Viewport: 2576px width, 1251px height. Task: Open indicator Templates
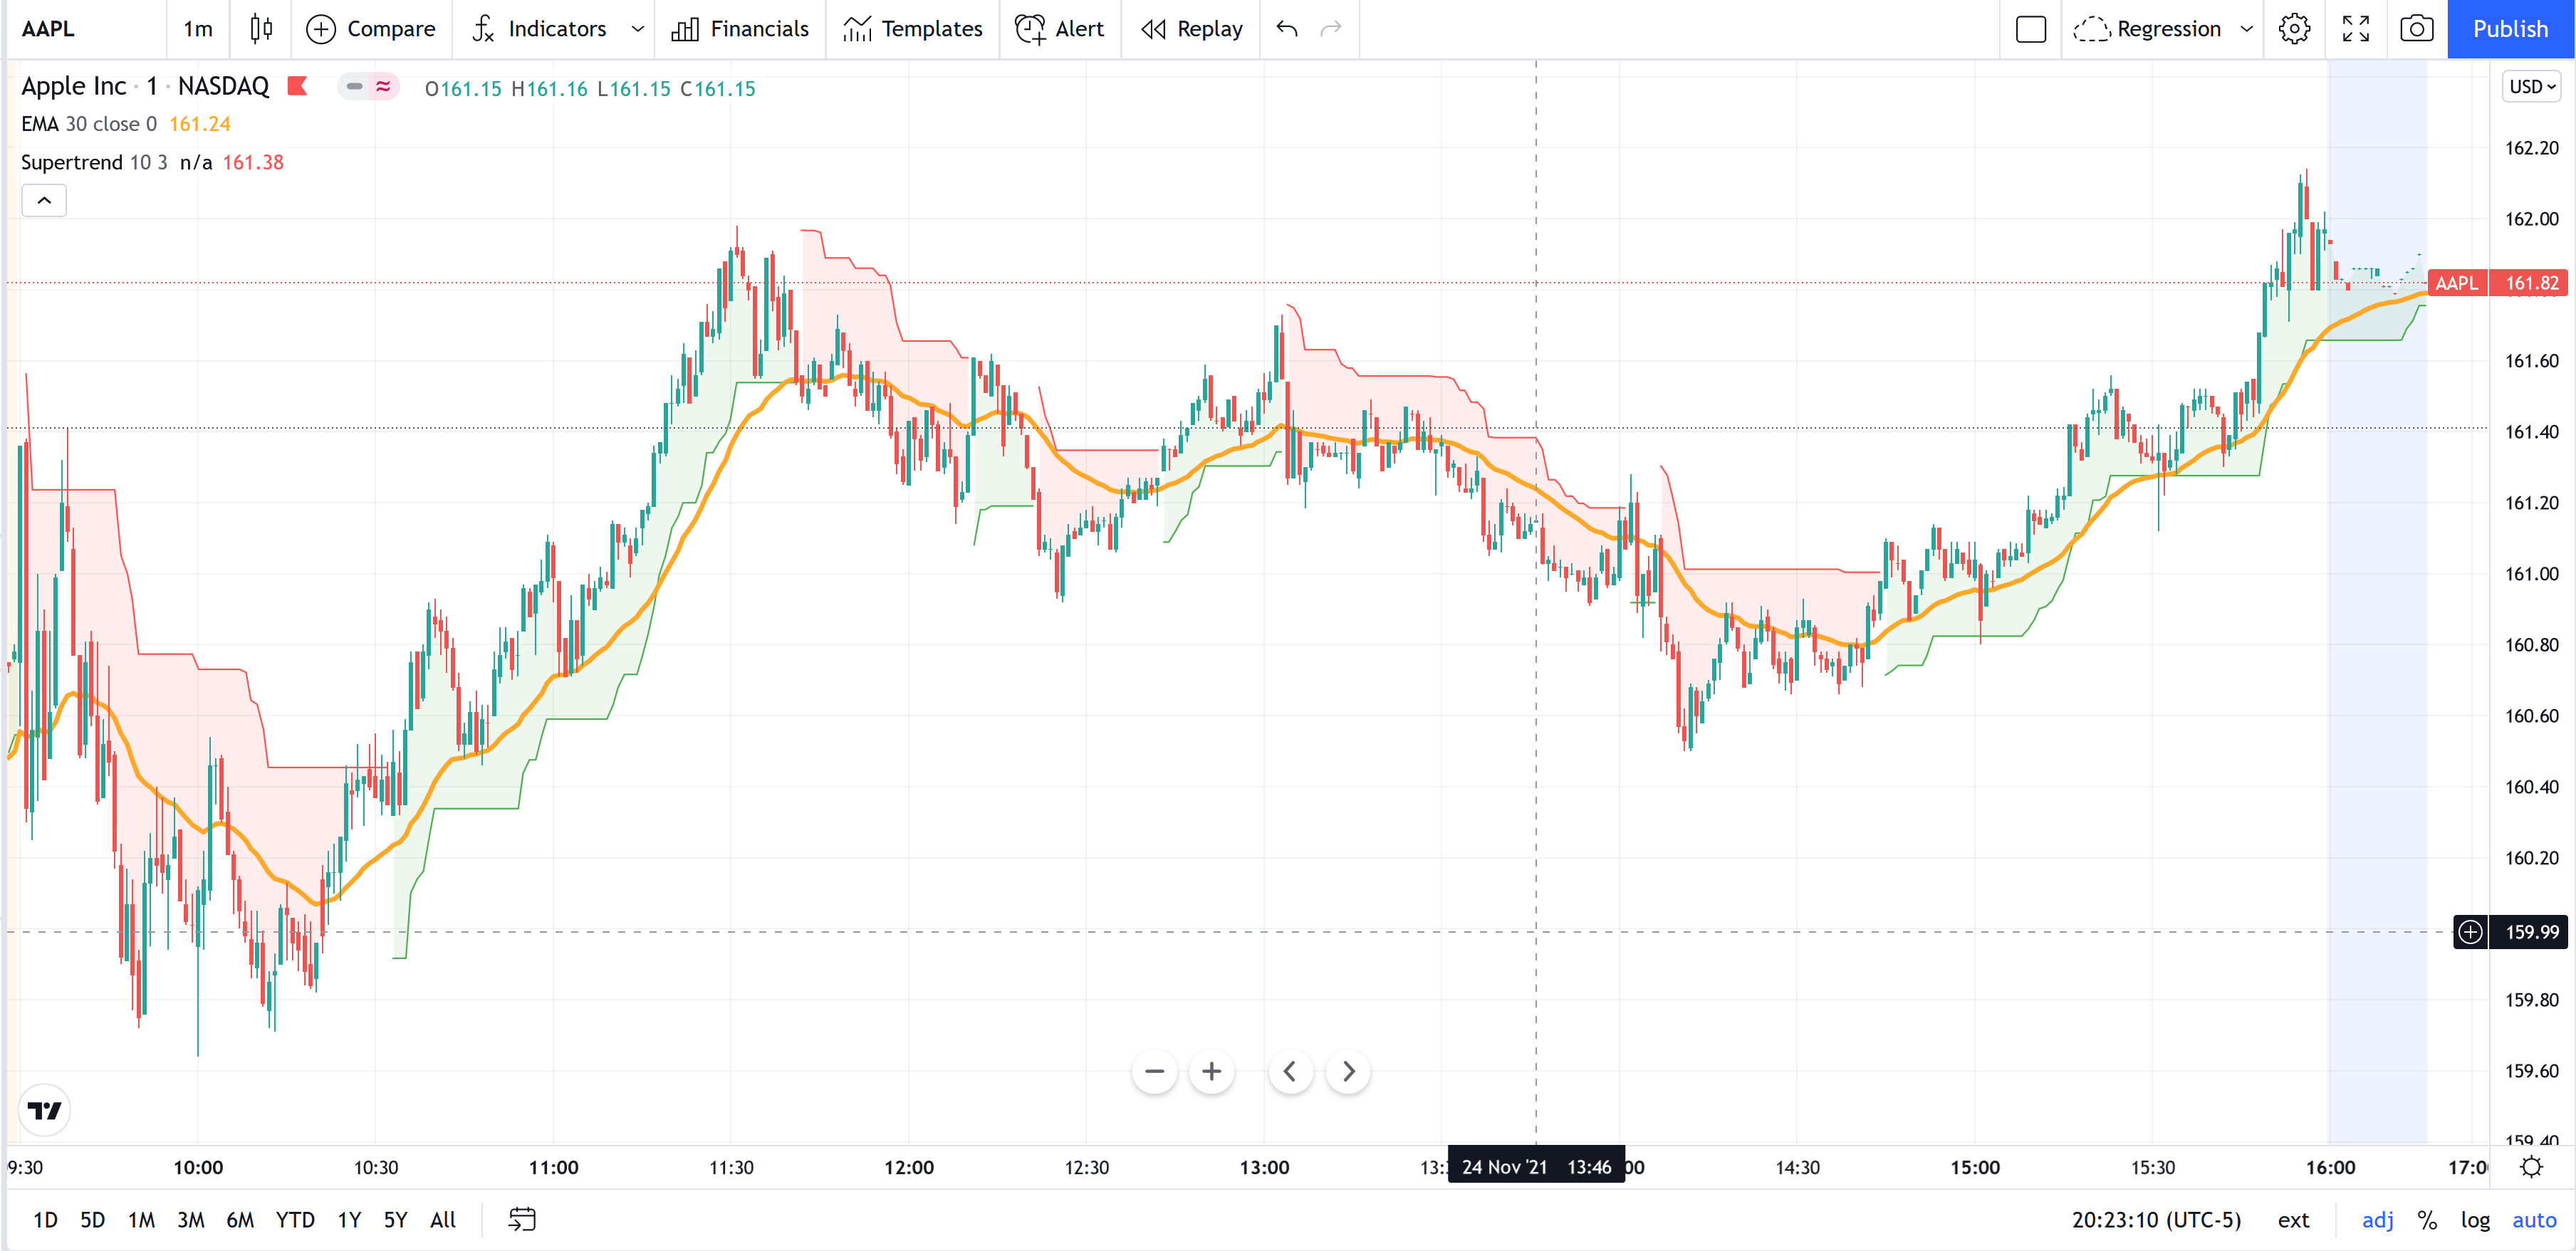pyautogui.click(x=913, y=29)
